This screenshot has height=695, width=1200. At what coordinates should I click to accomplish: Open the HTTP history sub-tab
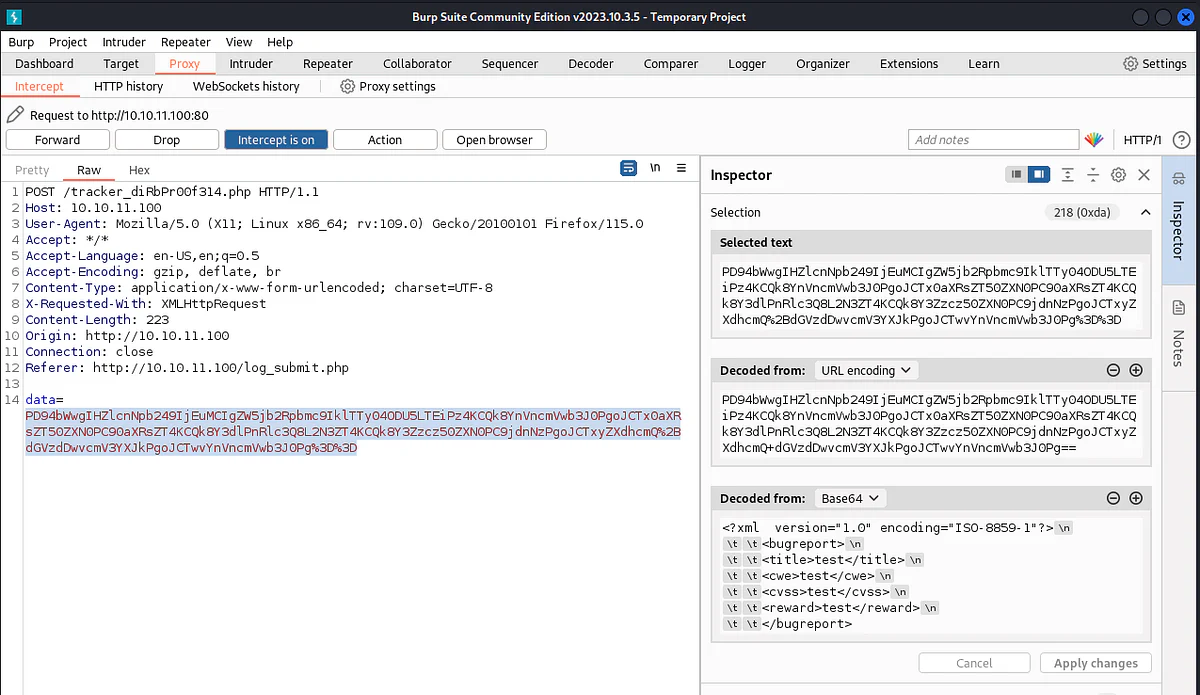click(x=129, y=86)
